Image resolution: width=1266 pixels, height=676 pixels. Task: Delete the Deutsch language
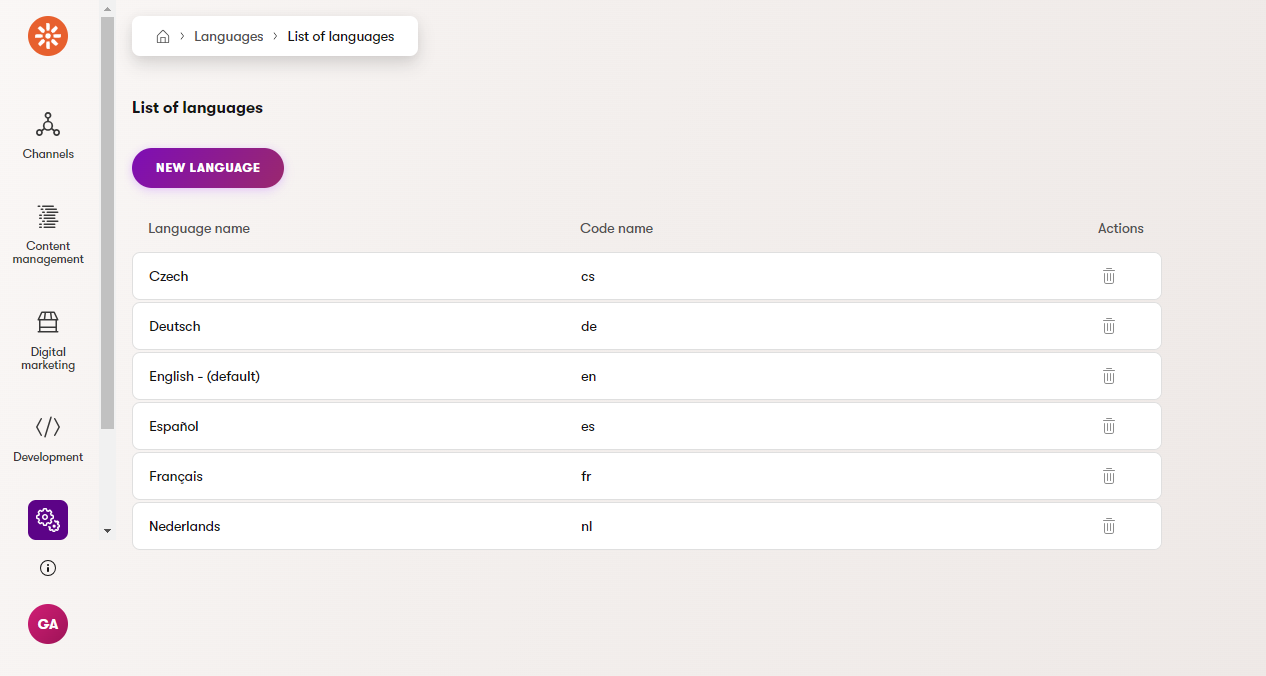(1108, 326)
